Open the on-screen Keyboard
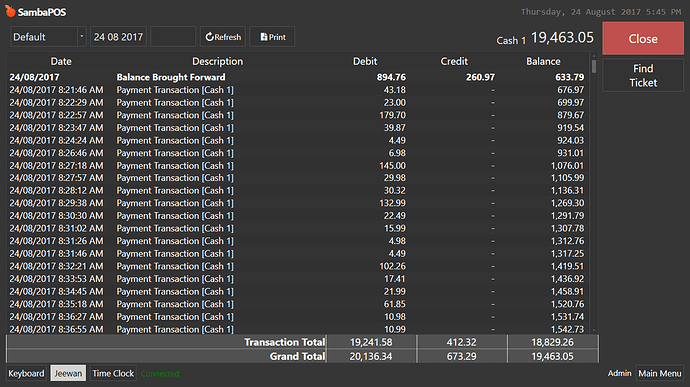Viewport: 690px width, 387px height. coord(26,373)
